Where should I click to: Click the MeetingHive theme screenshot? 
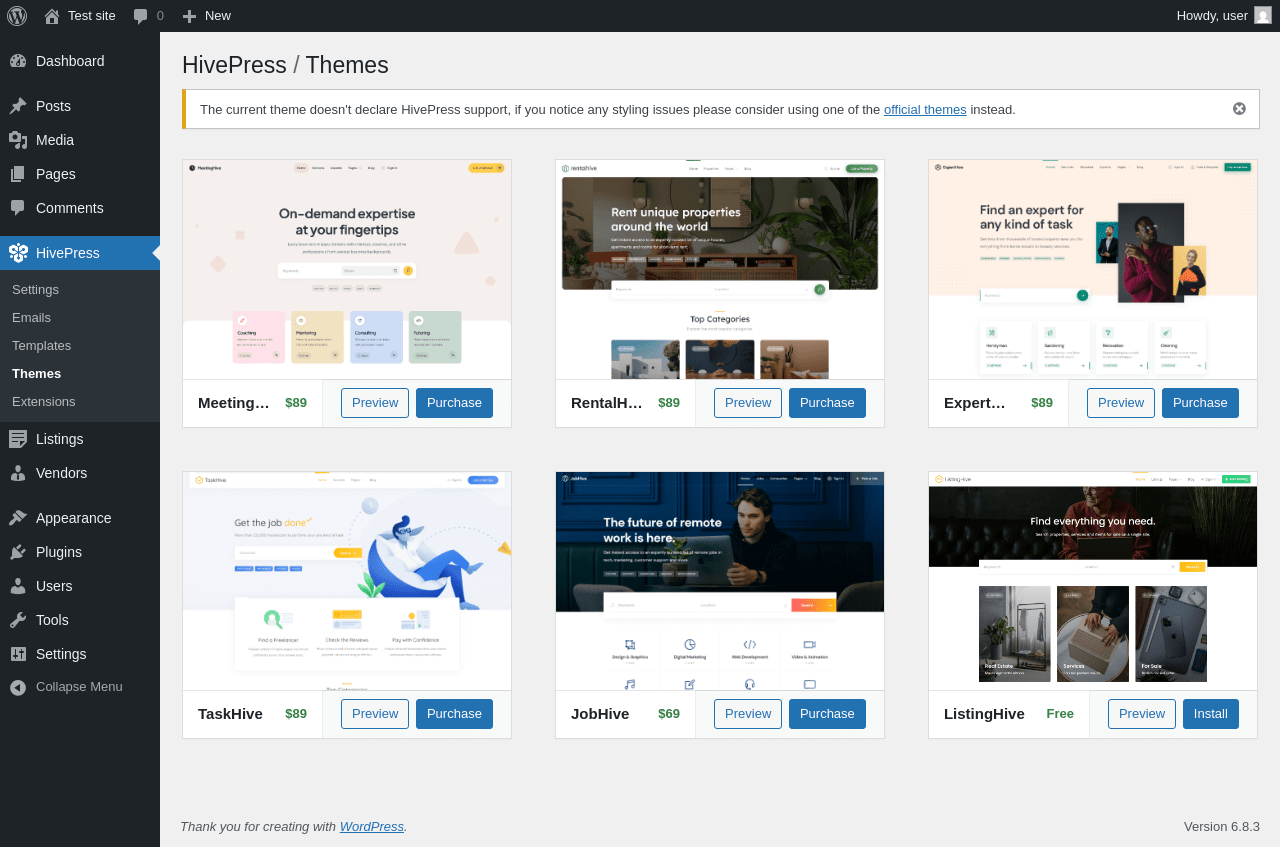[347, 270]
